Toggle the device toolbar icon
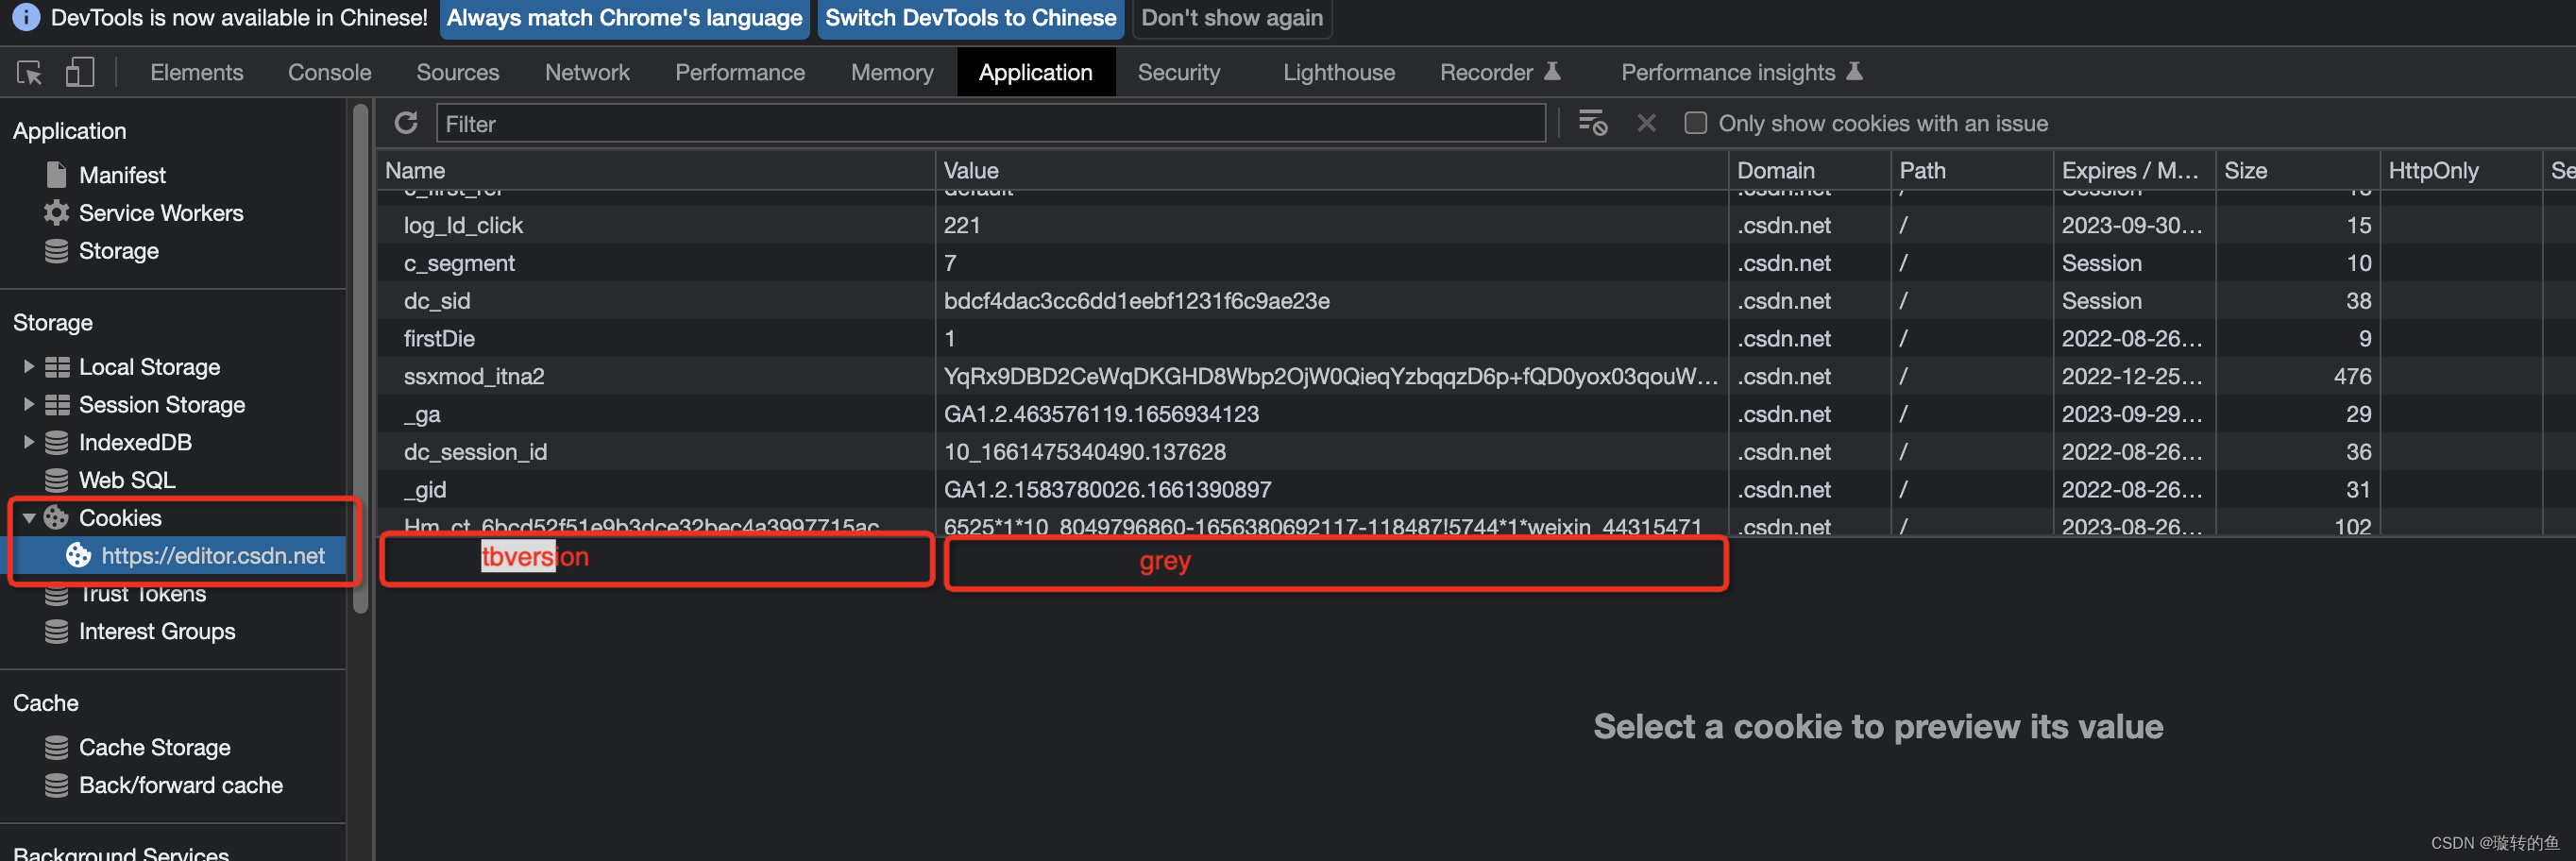 (x=79, y=72)
